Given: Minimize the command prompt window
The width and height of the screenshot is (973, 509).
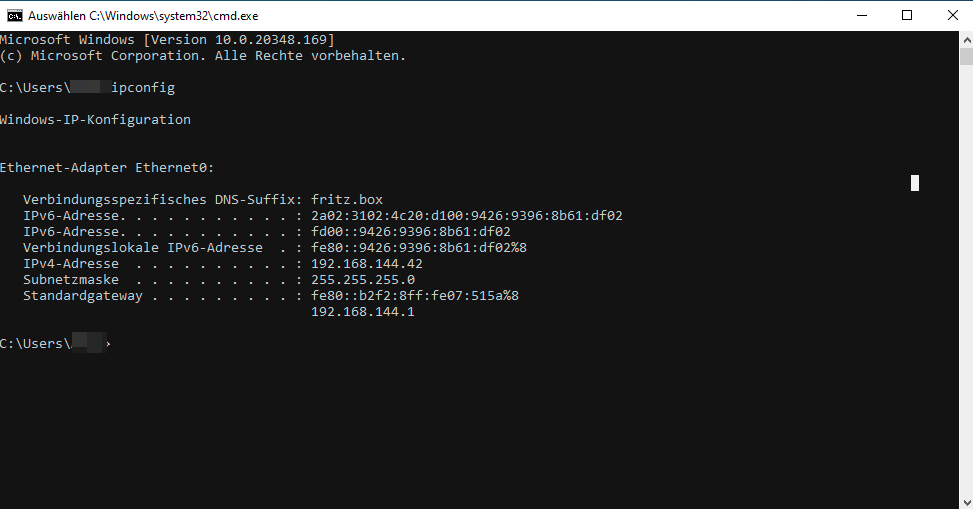Looking at the screenshot, I should point(861,16).
